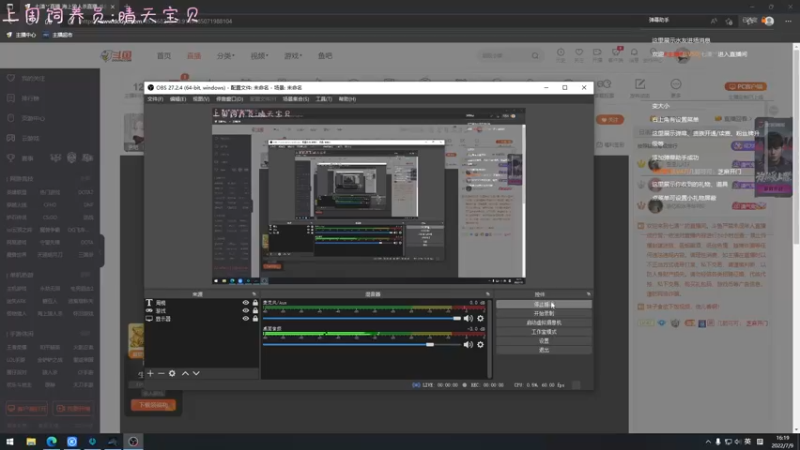Open Windows Start menu
800x450 pixels.
coord(10,441)
